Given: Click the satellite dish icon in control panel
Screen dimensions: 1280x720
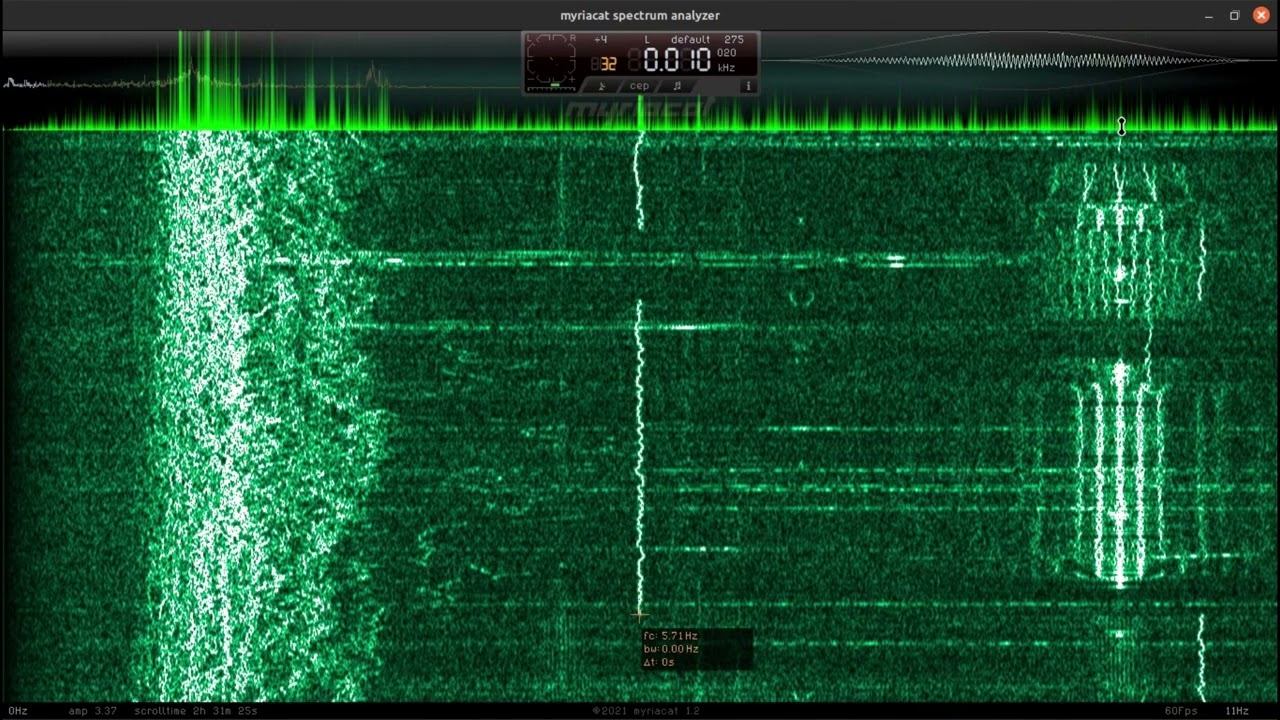Looking at the screenshot, I should tap(602, 86).
